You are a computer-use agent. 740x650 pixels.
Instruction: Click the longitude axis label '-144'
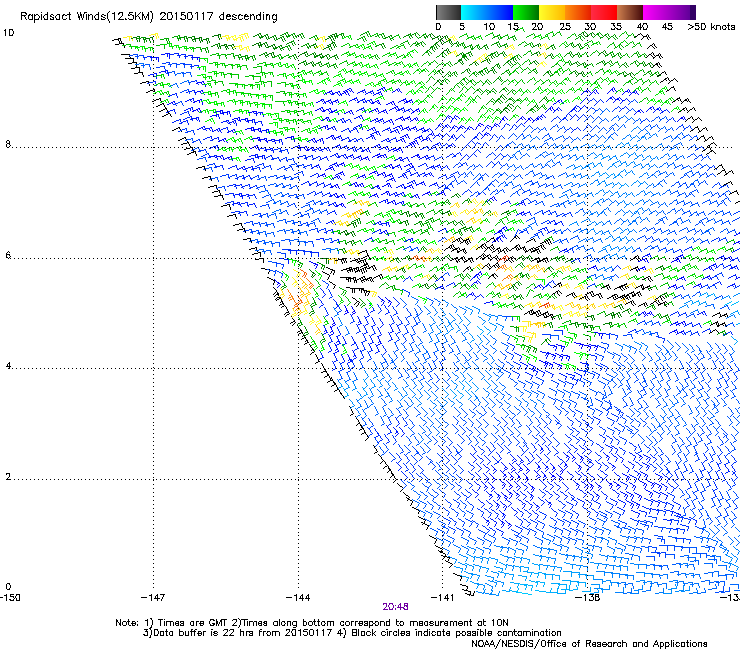click(298, 598)
